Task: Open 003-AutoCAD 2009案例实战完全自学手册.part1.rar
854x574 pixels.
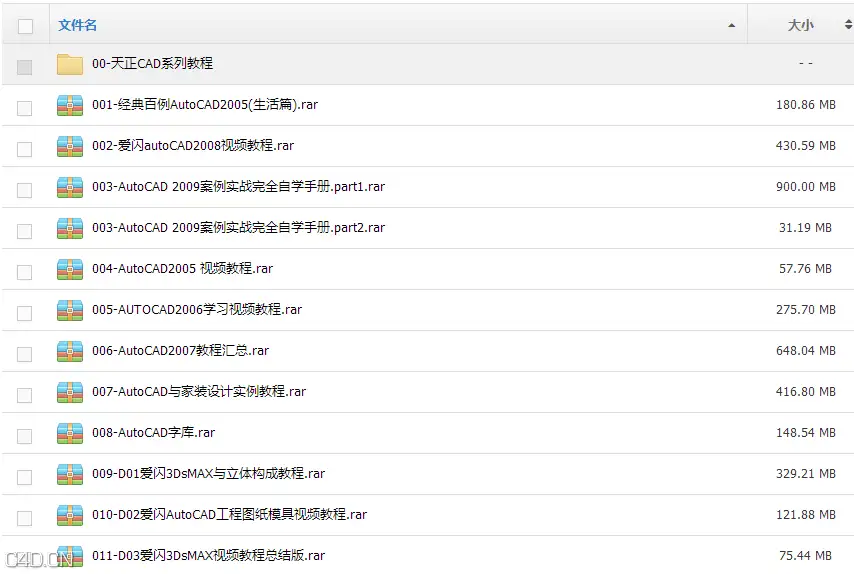Action: tap(239, 186)
